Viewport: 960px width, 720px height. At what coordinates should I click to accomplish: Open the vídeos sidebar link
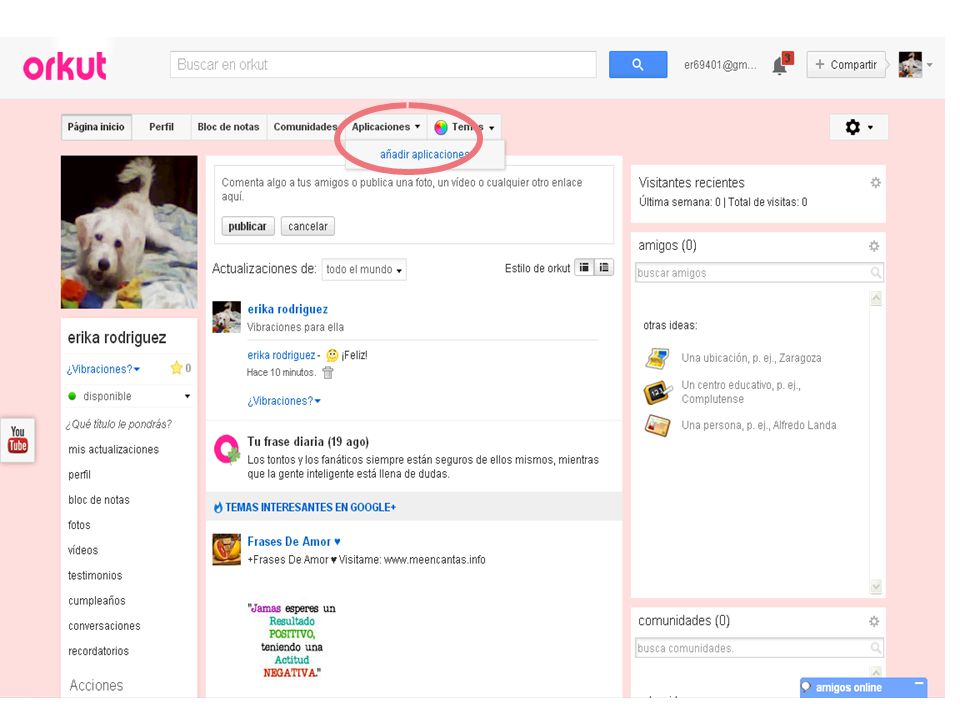(x=83, y=550)
